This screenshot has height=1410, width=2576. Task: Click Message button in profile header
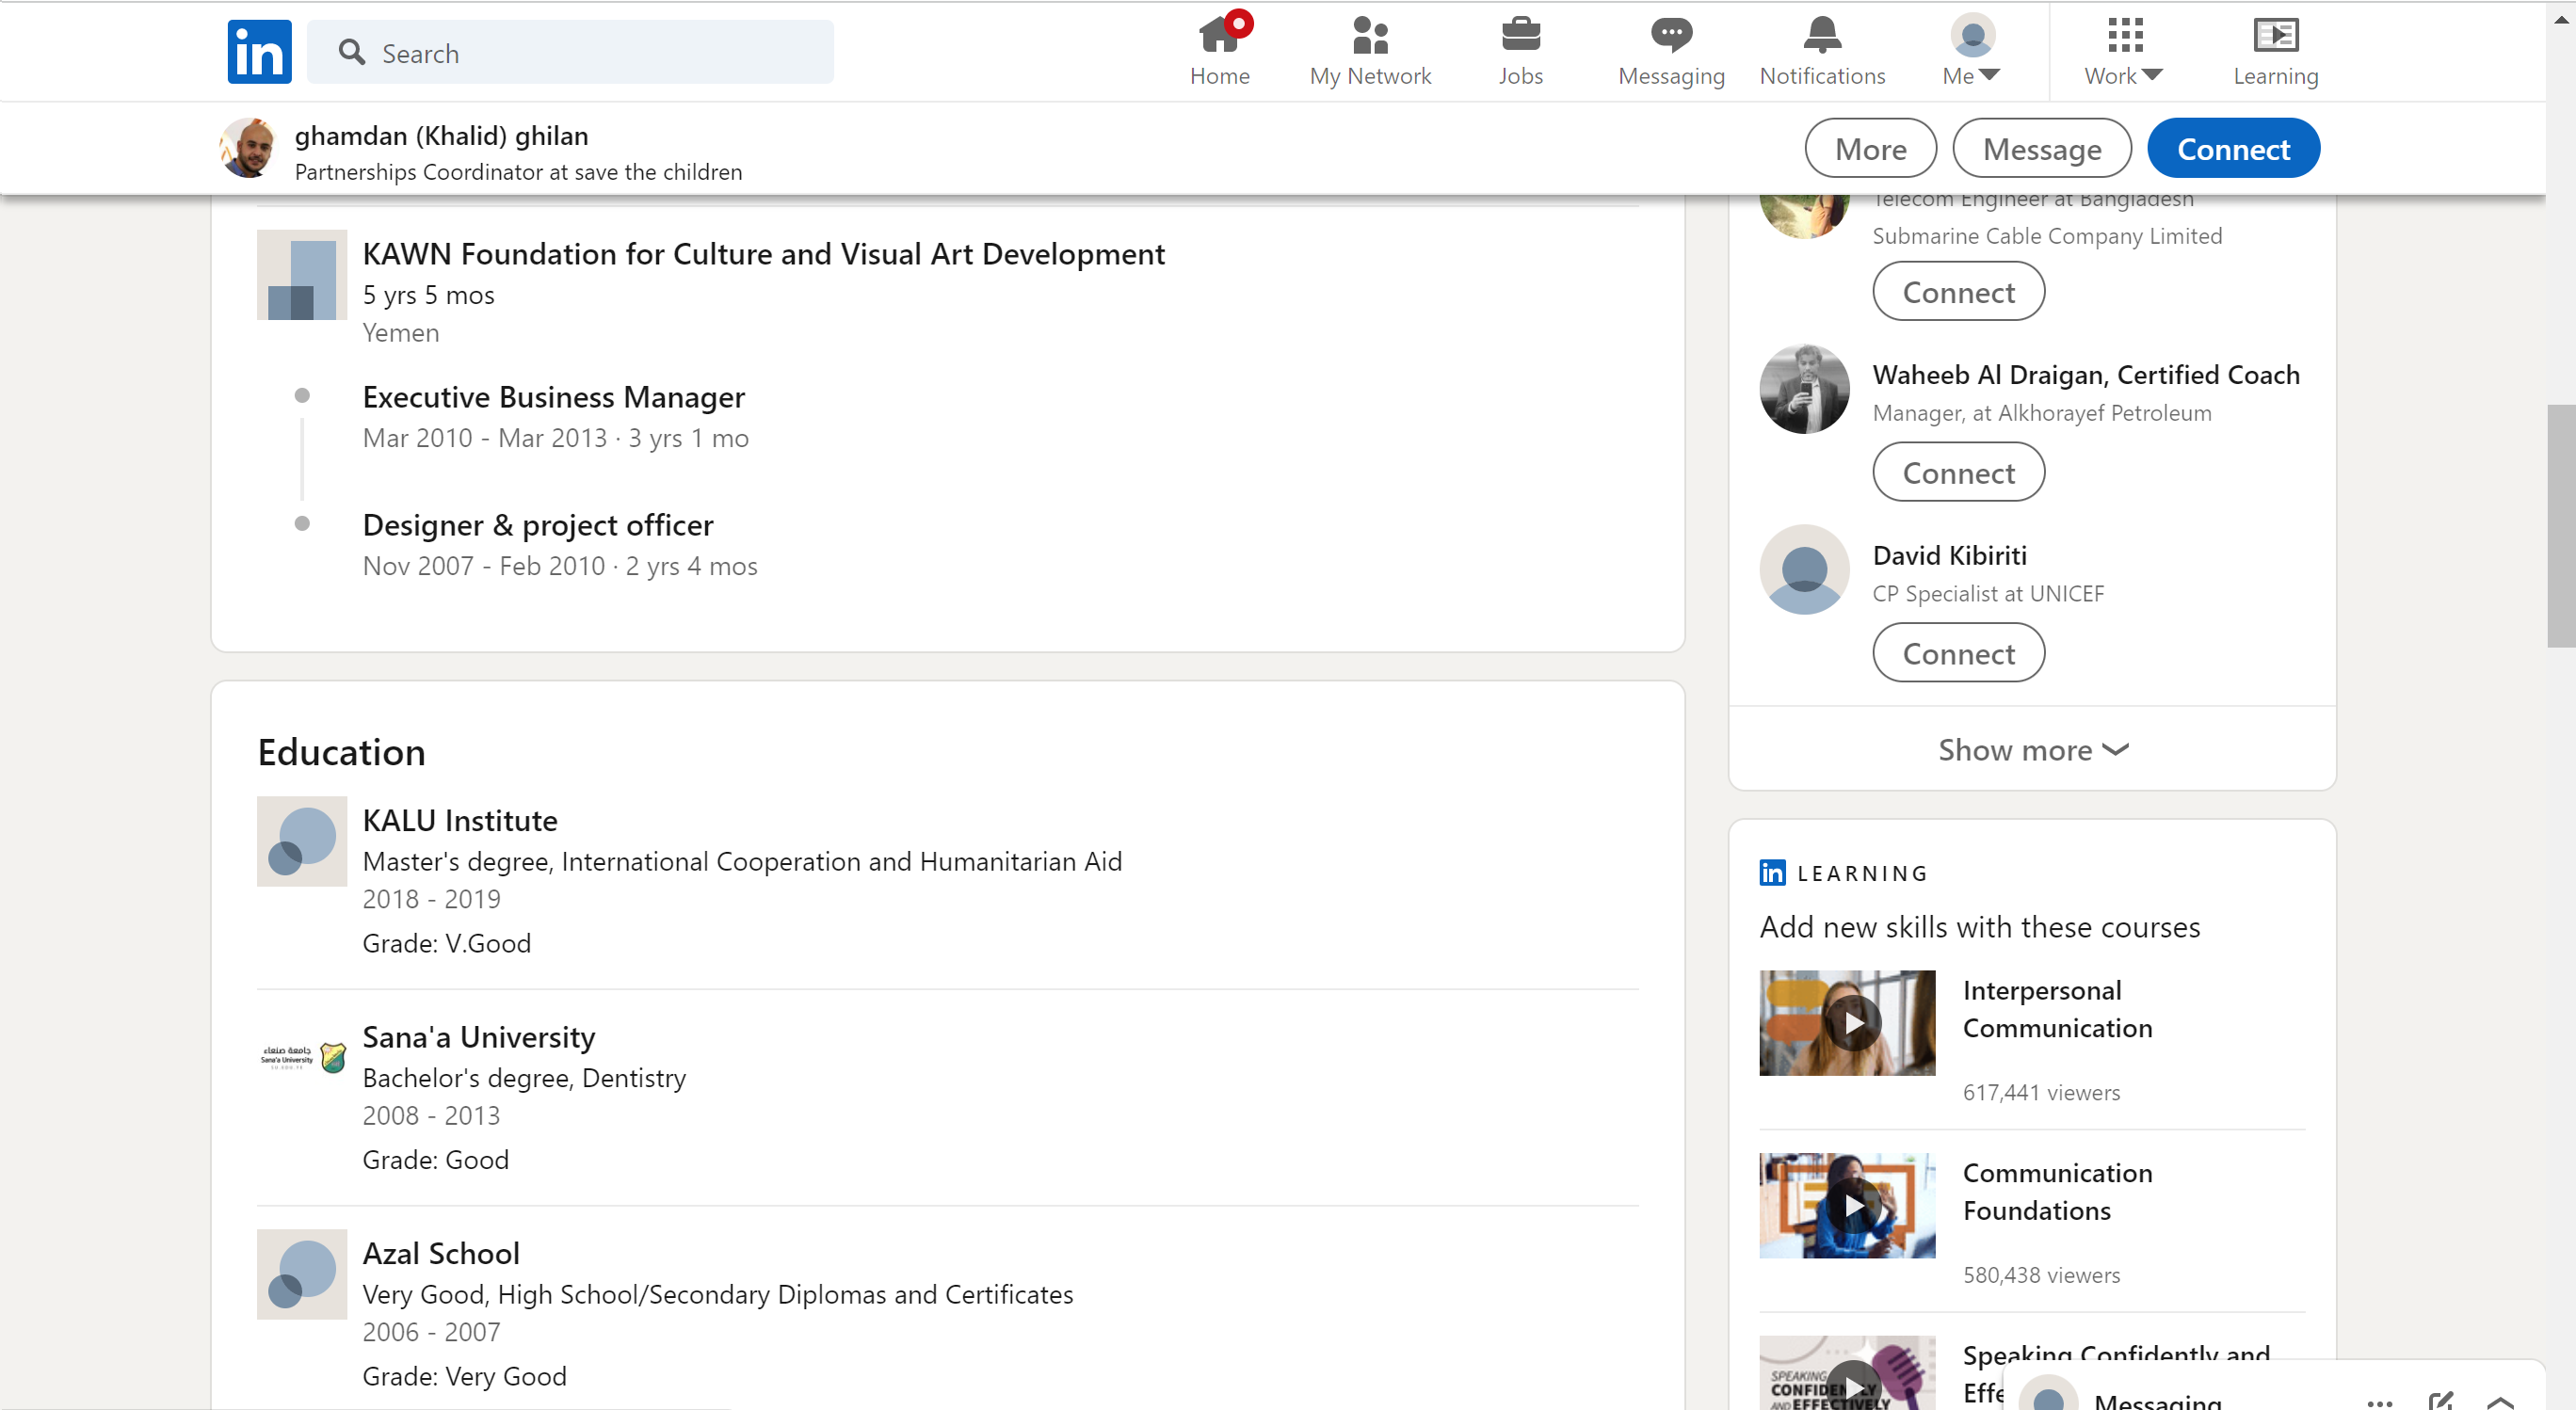[x=2041, y=148]
